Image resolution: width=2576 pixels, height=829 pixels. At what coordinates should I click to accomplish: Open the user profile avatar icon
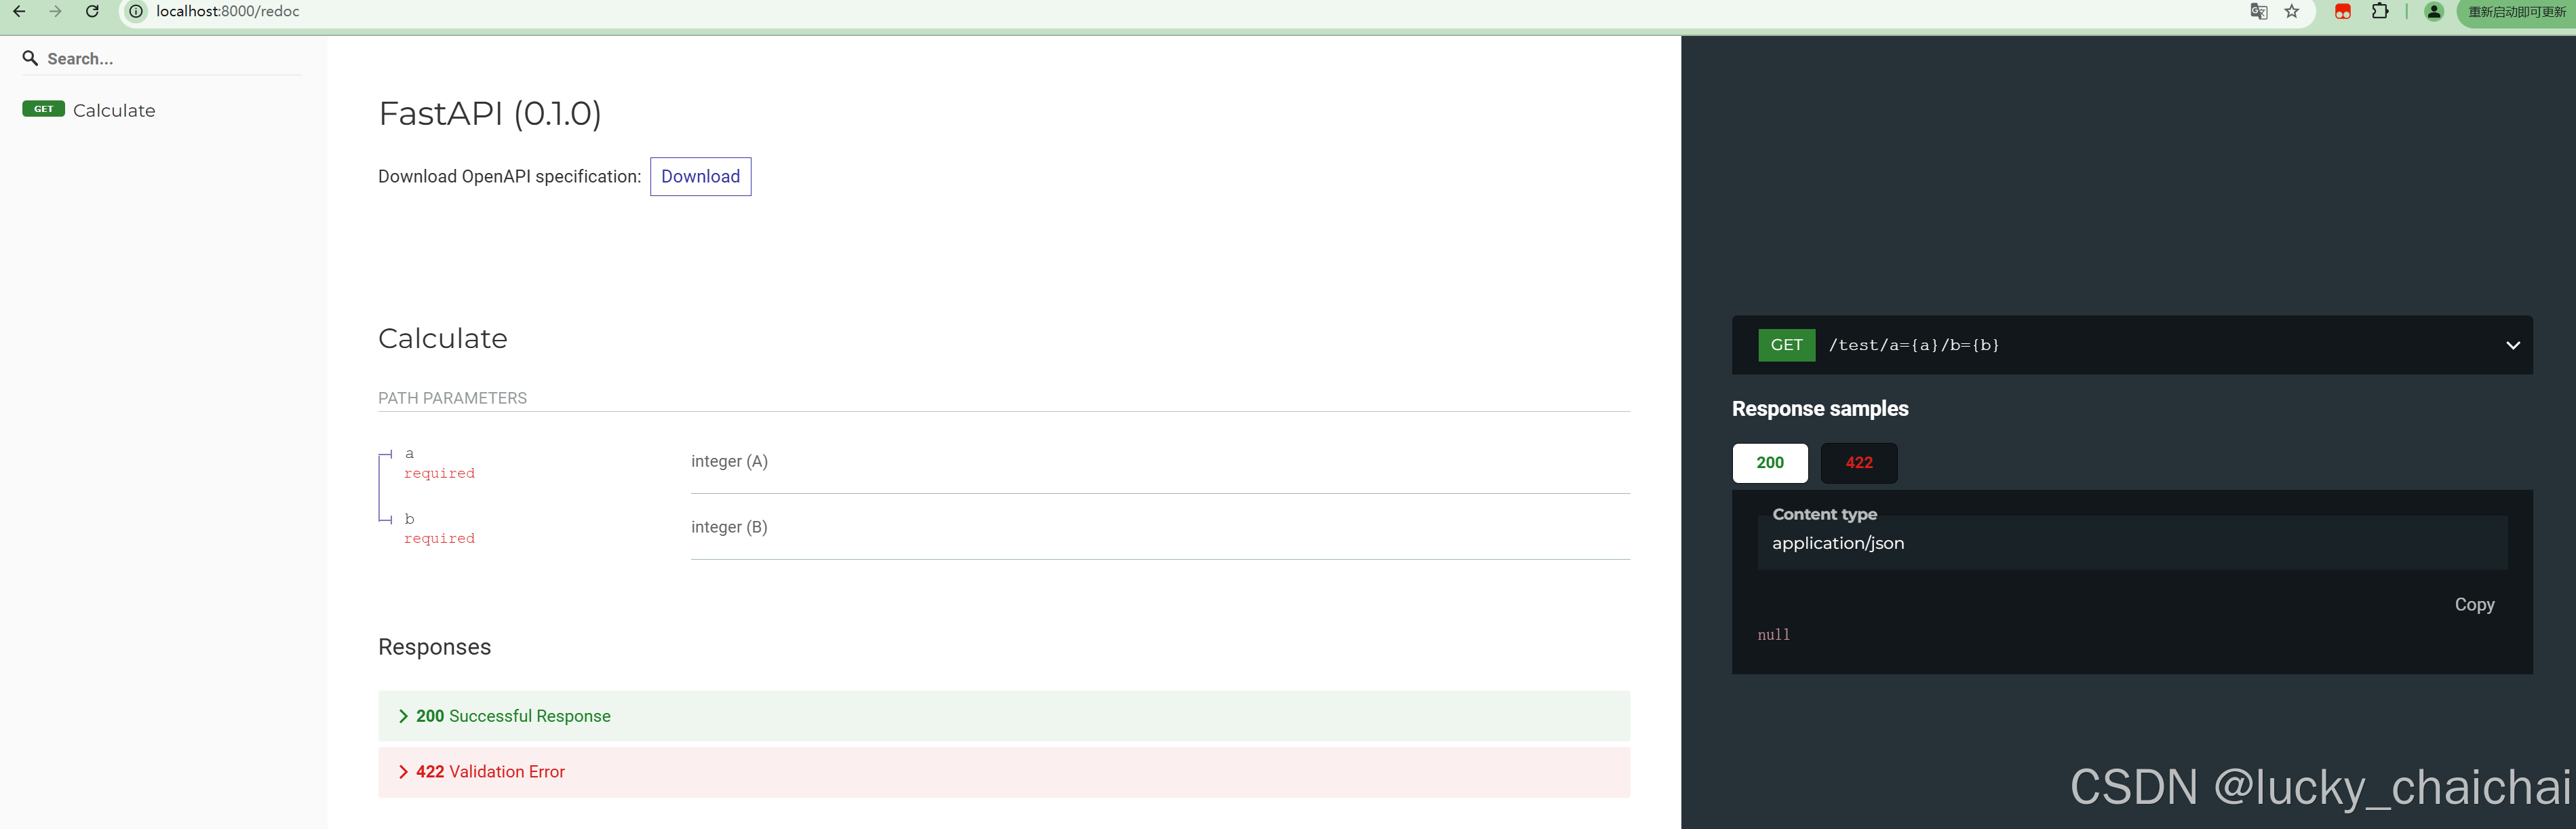2434,11
